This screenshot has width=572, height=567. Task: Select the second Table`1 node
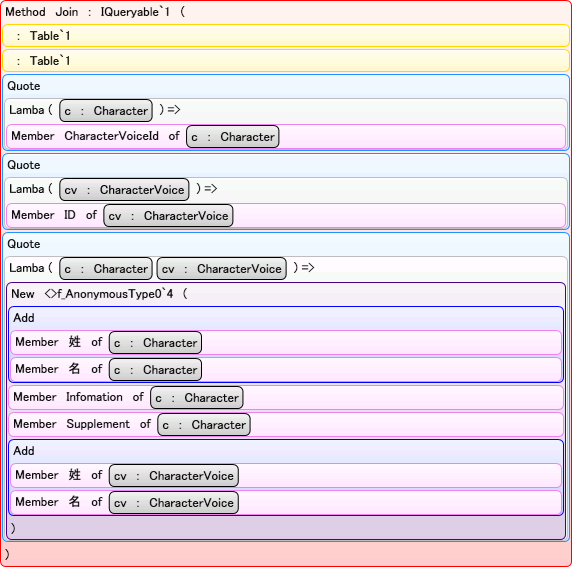point(286,61)
